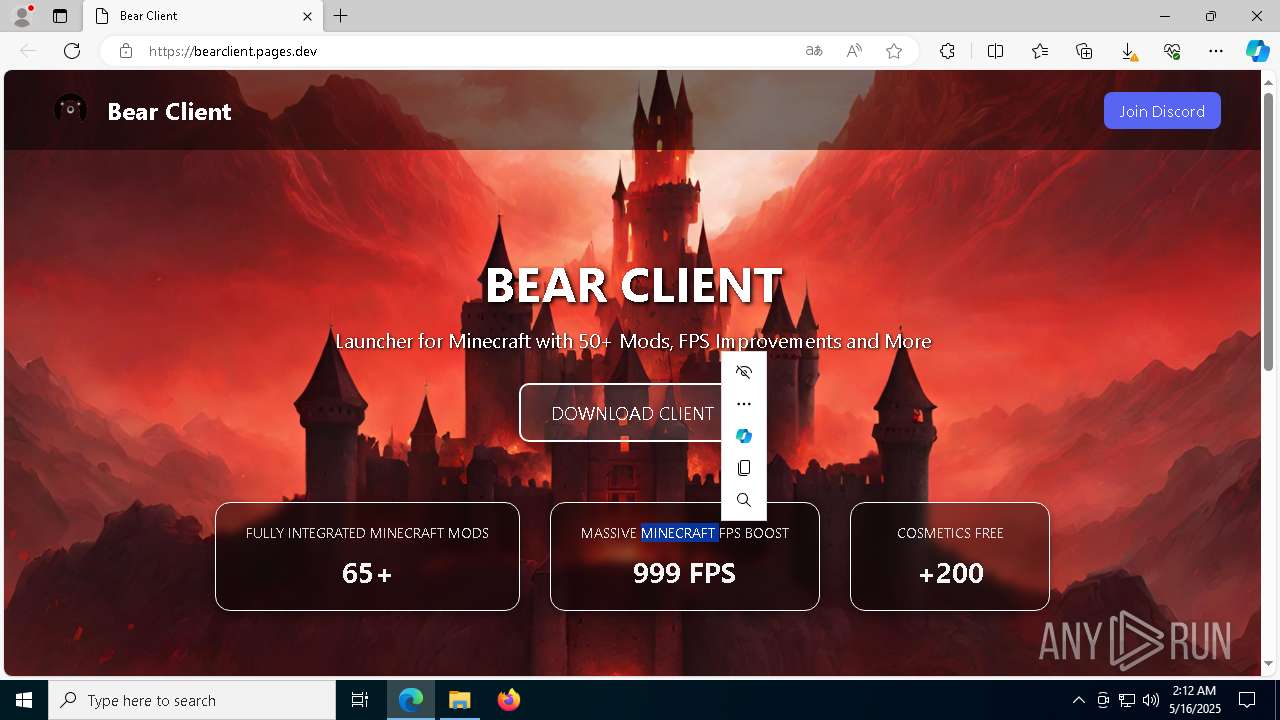The image size is (1280, 720).
Task: Open Microsoft Edge from the taskbar
Action: tap(411, 700)
